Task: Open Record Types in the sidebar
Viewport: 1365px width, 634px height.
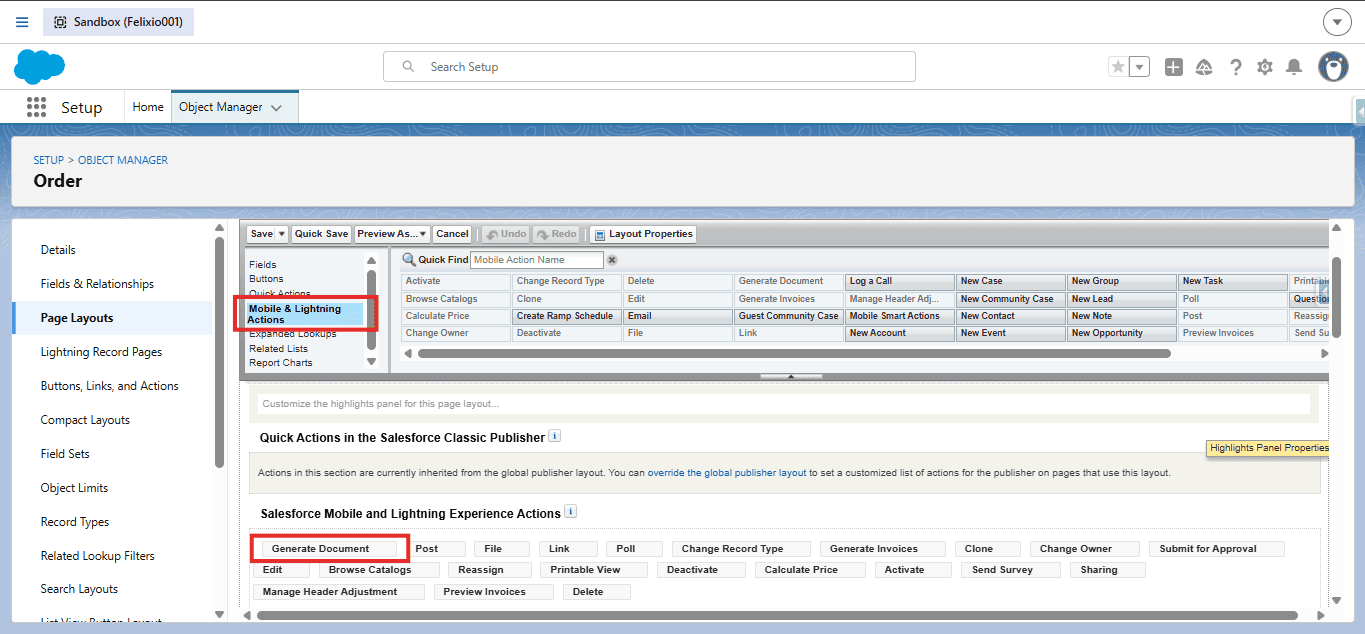Action: (x=75, y=522)
